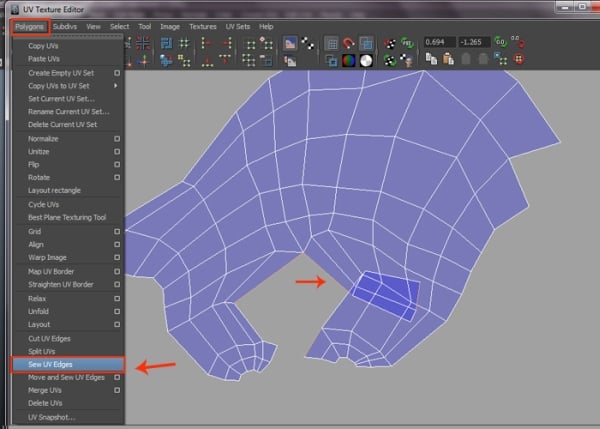Click UV Snapshot... in the menu
The height and width of the screenshot is (429, 600).
click(x=50, y=416)
